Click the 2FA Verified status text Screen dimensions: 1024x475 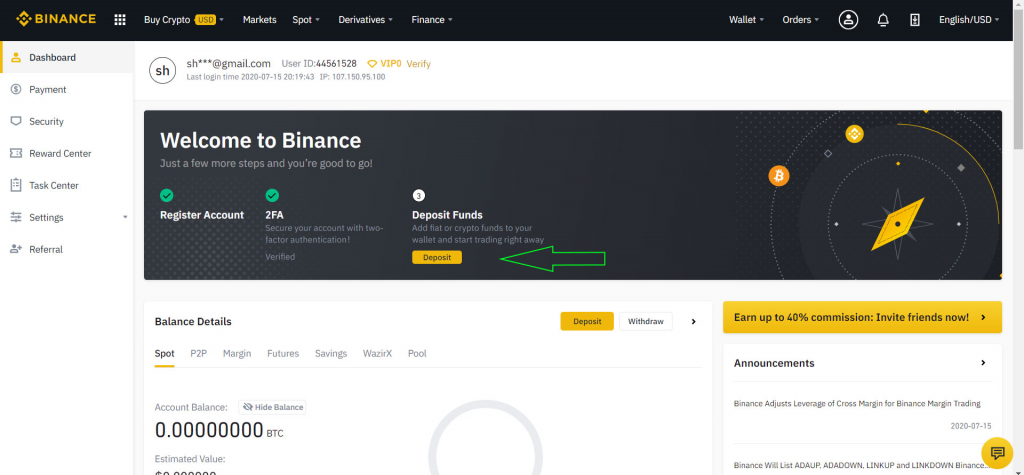280,257
